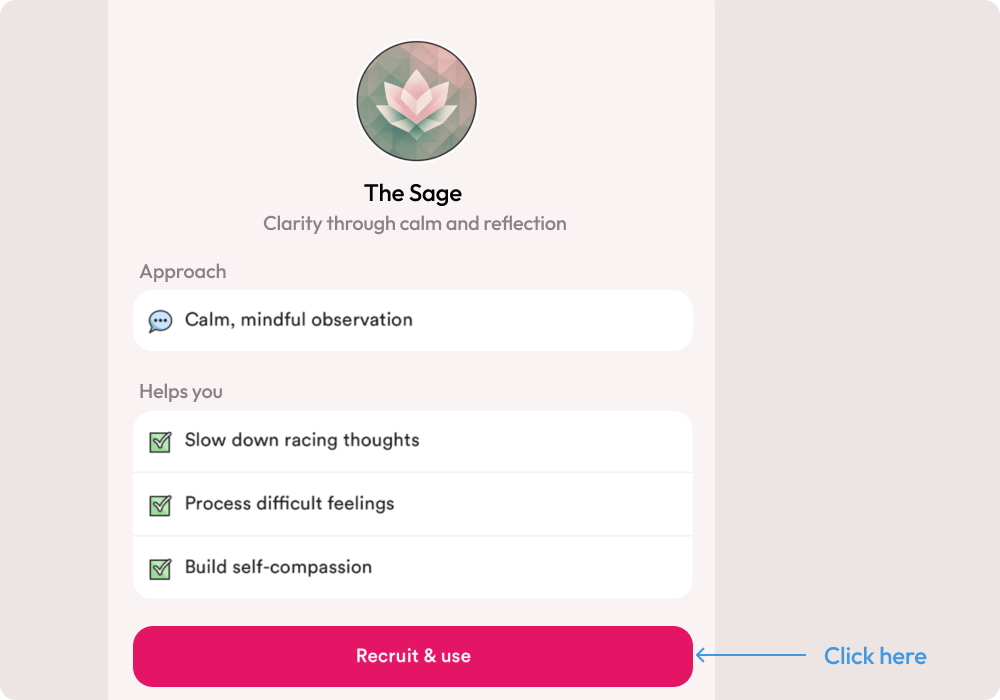Click the "Process difficult feelings" text
1000x700 pixels.
pos(290,504)
